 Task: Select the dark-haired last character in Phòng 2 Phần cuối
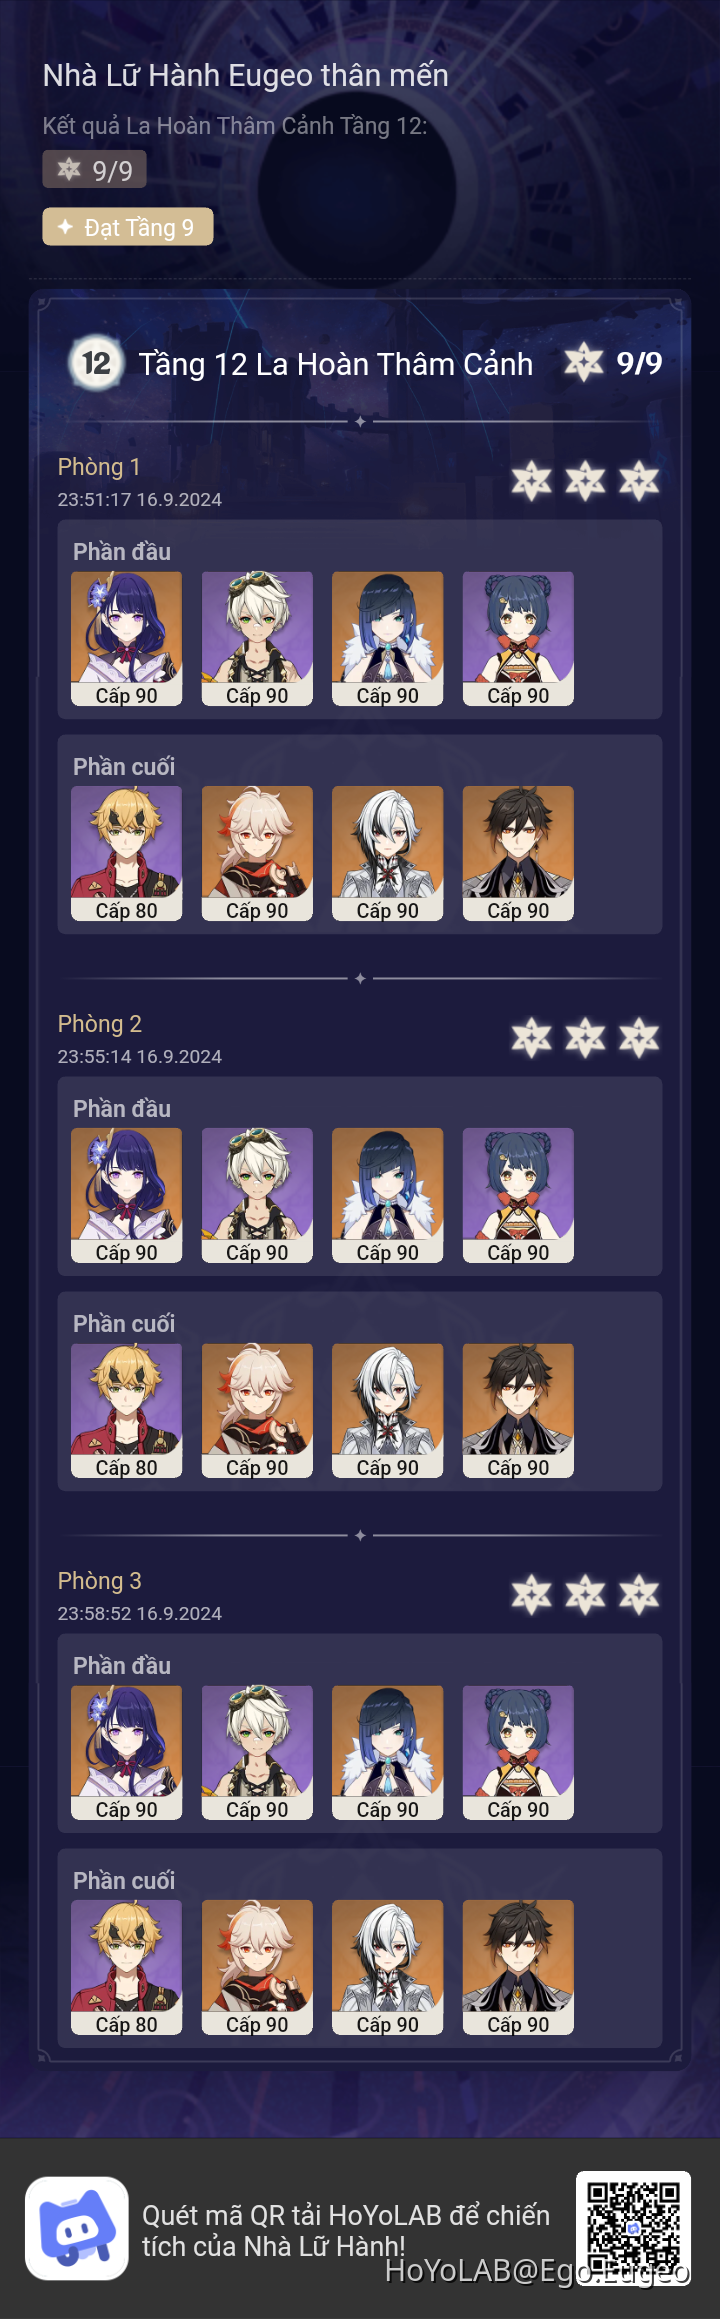(518, 1410)
